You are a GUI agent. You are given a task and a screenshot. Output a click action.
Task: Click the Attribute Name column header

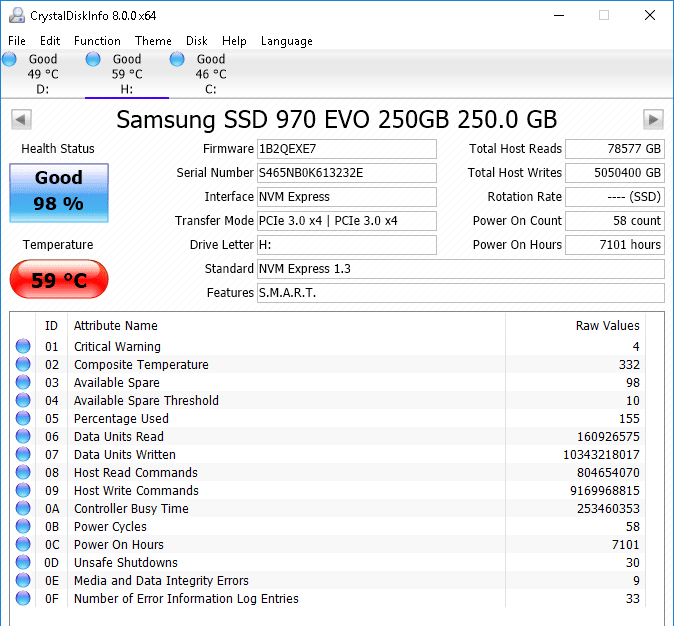tap(286, 325)
